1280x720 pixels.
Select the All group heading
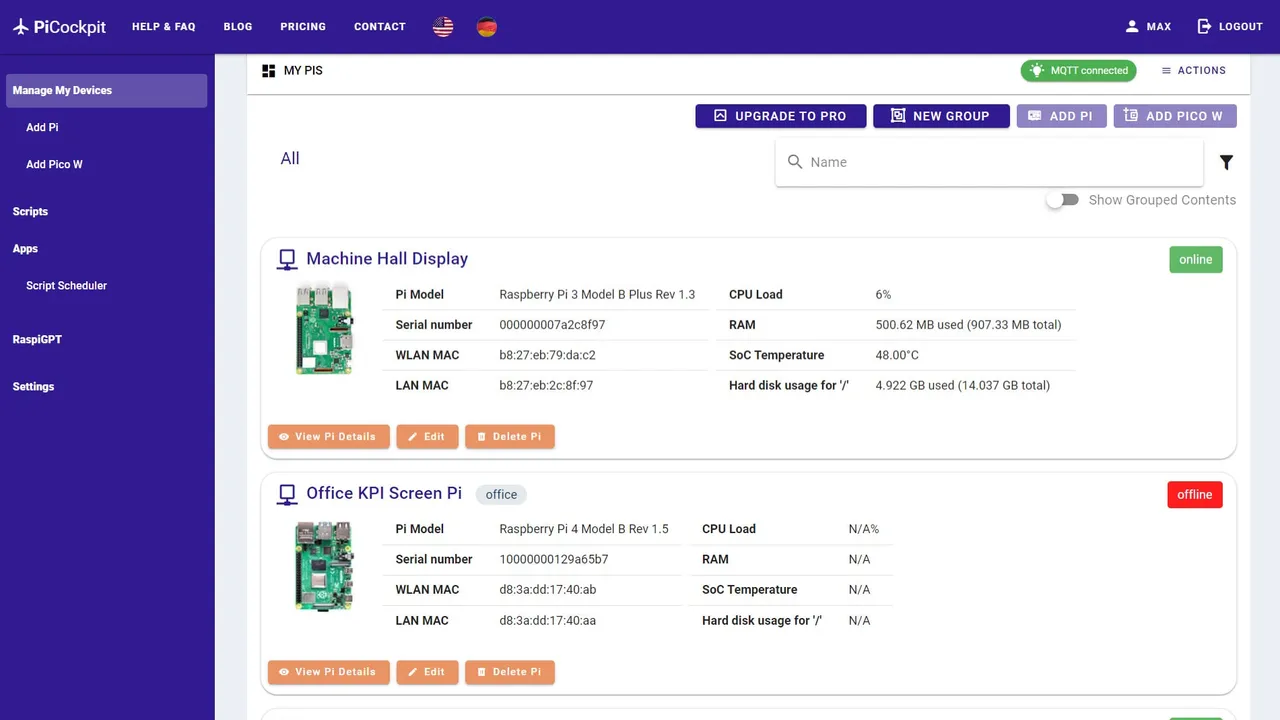pos(290,159)
